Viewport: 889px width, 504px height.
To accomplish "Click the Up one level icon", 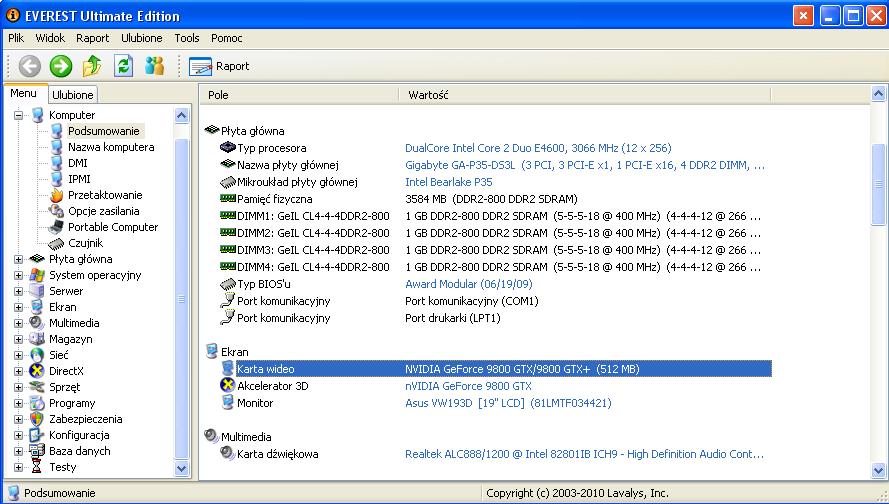I will coord(92,66).
